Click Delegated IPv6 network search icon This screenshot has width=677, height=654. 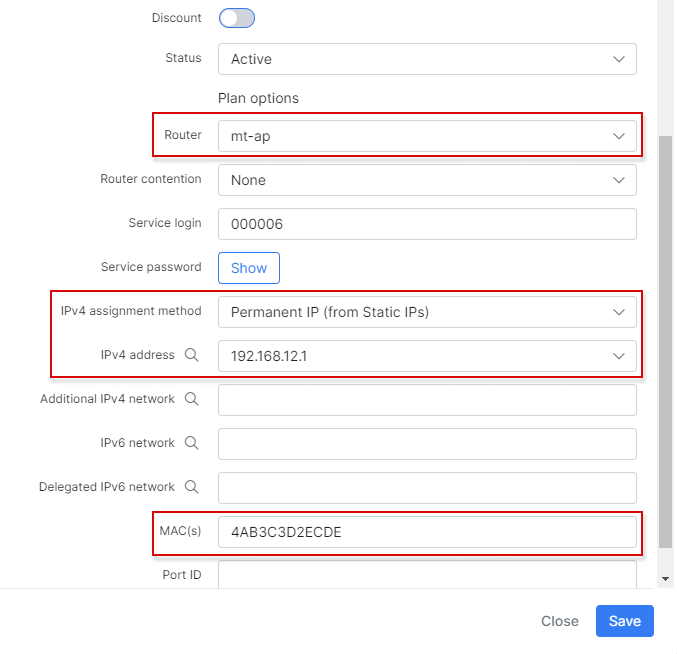(191, 487)
